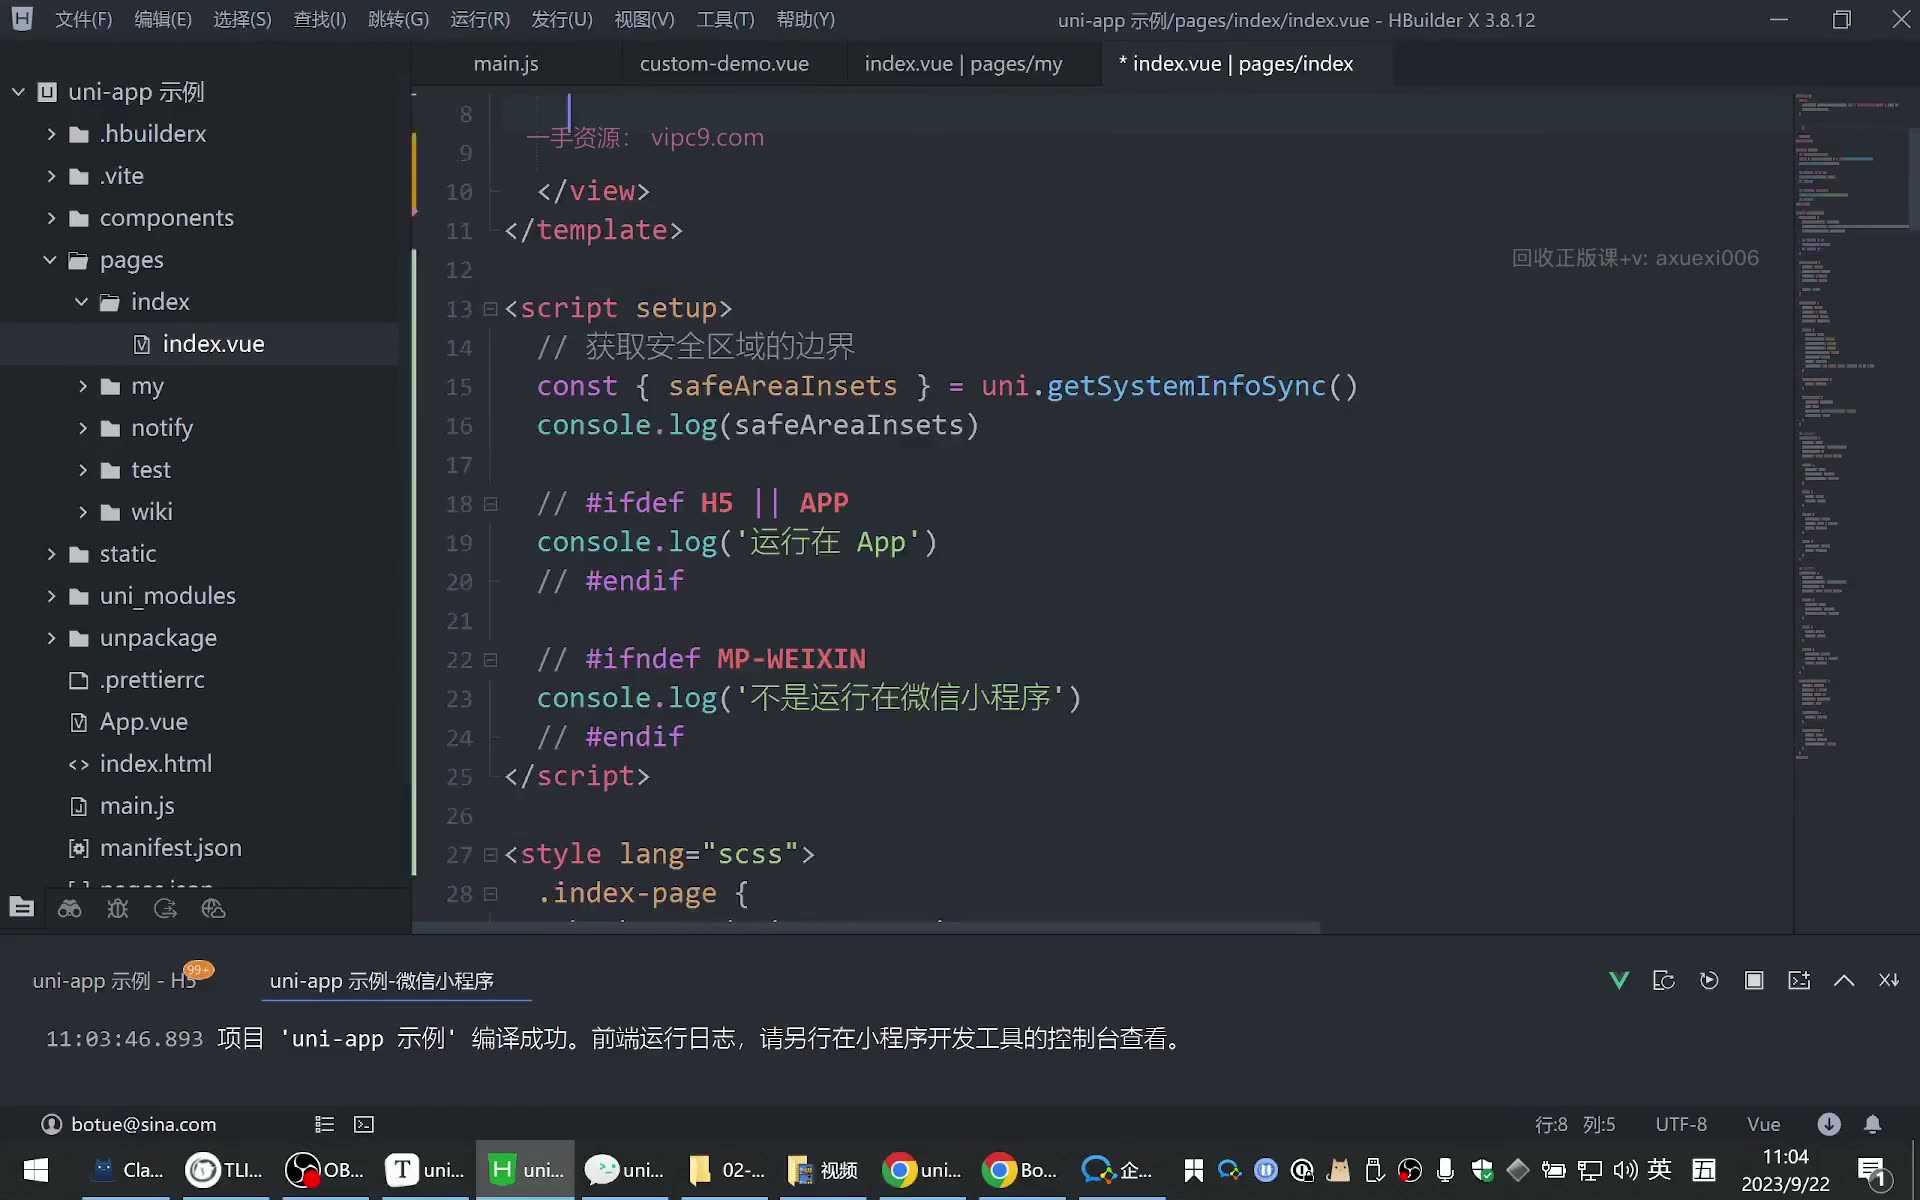The width and height of the screenshot is (1920, 1200).
Task: Switch to the main.js editor tab
Action: tap(506, 64)
